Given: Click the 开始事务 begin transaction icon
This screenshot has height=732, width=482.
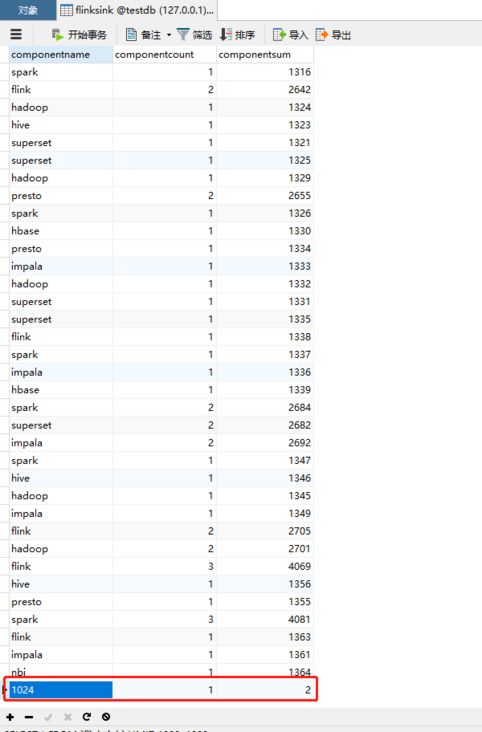Looking at the screenshot, I should [57, 35].
